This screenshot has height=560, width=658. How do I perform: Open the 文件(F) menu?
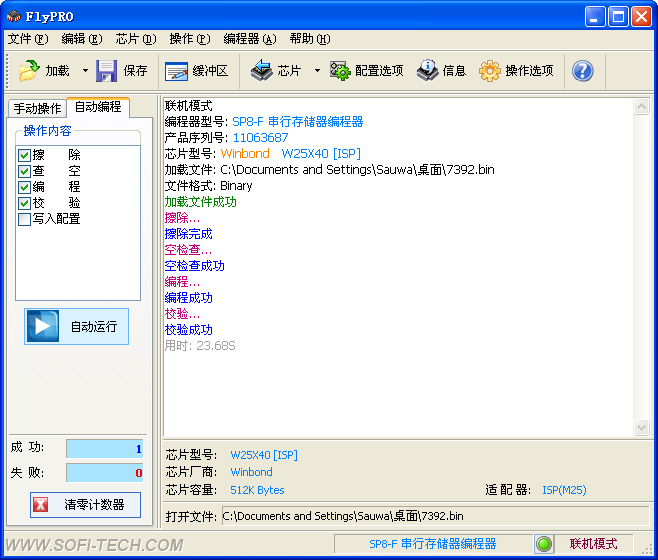[x=27, y=39]
